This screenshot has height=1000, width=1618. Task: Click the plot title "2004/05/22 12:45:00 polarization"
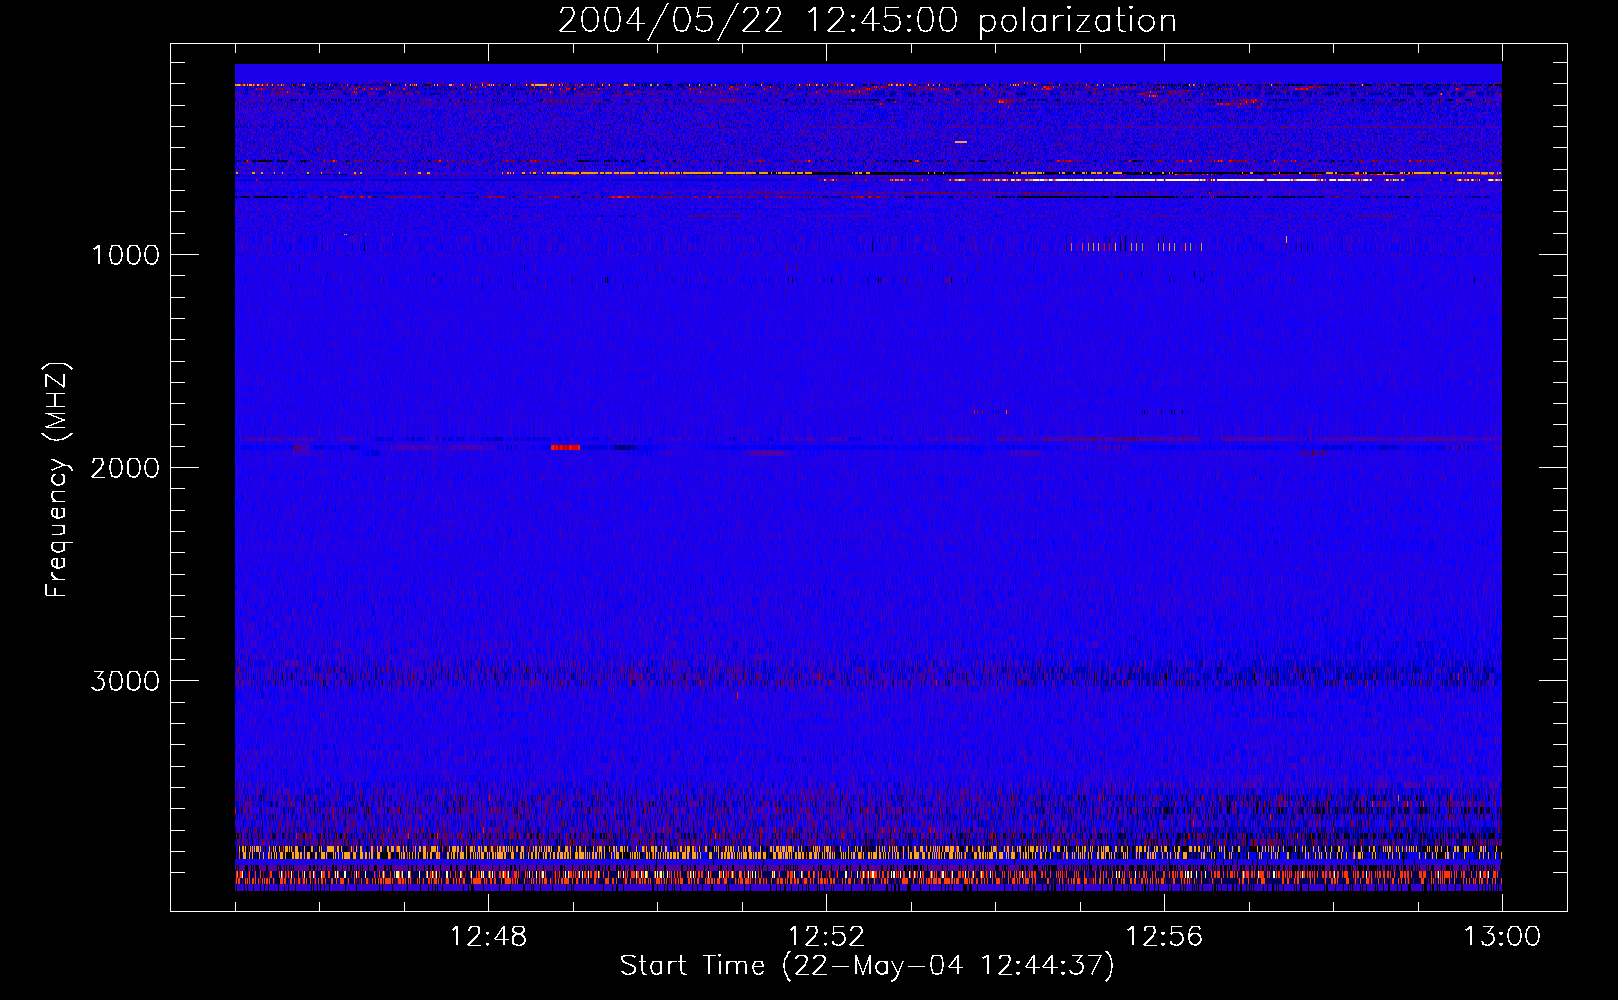coord(867,21)
